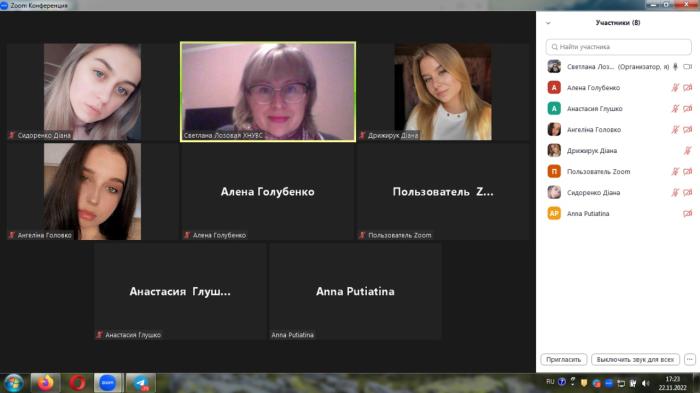Open the Windows Start menu orb
Viewport: 700px width, 393px height.
(14, 383)
